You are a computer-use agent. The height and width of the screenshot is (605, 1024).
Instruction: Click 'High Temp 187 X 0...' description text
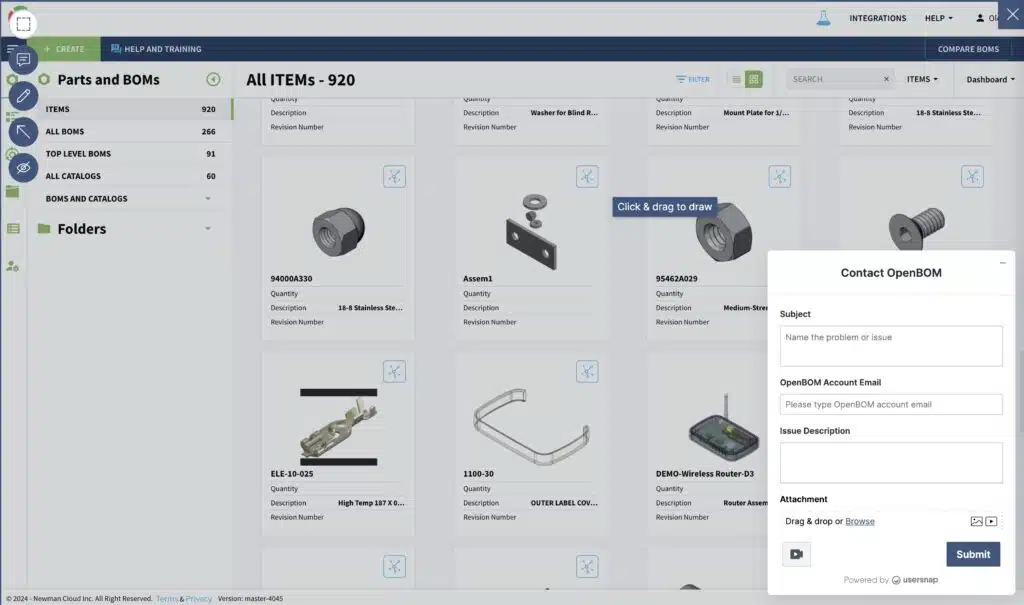(371, 503)
